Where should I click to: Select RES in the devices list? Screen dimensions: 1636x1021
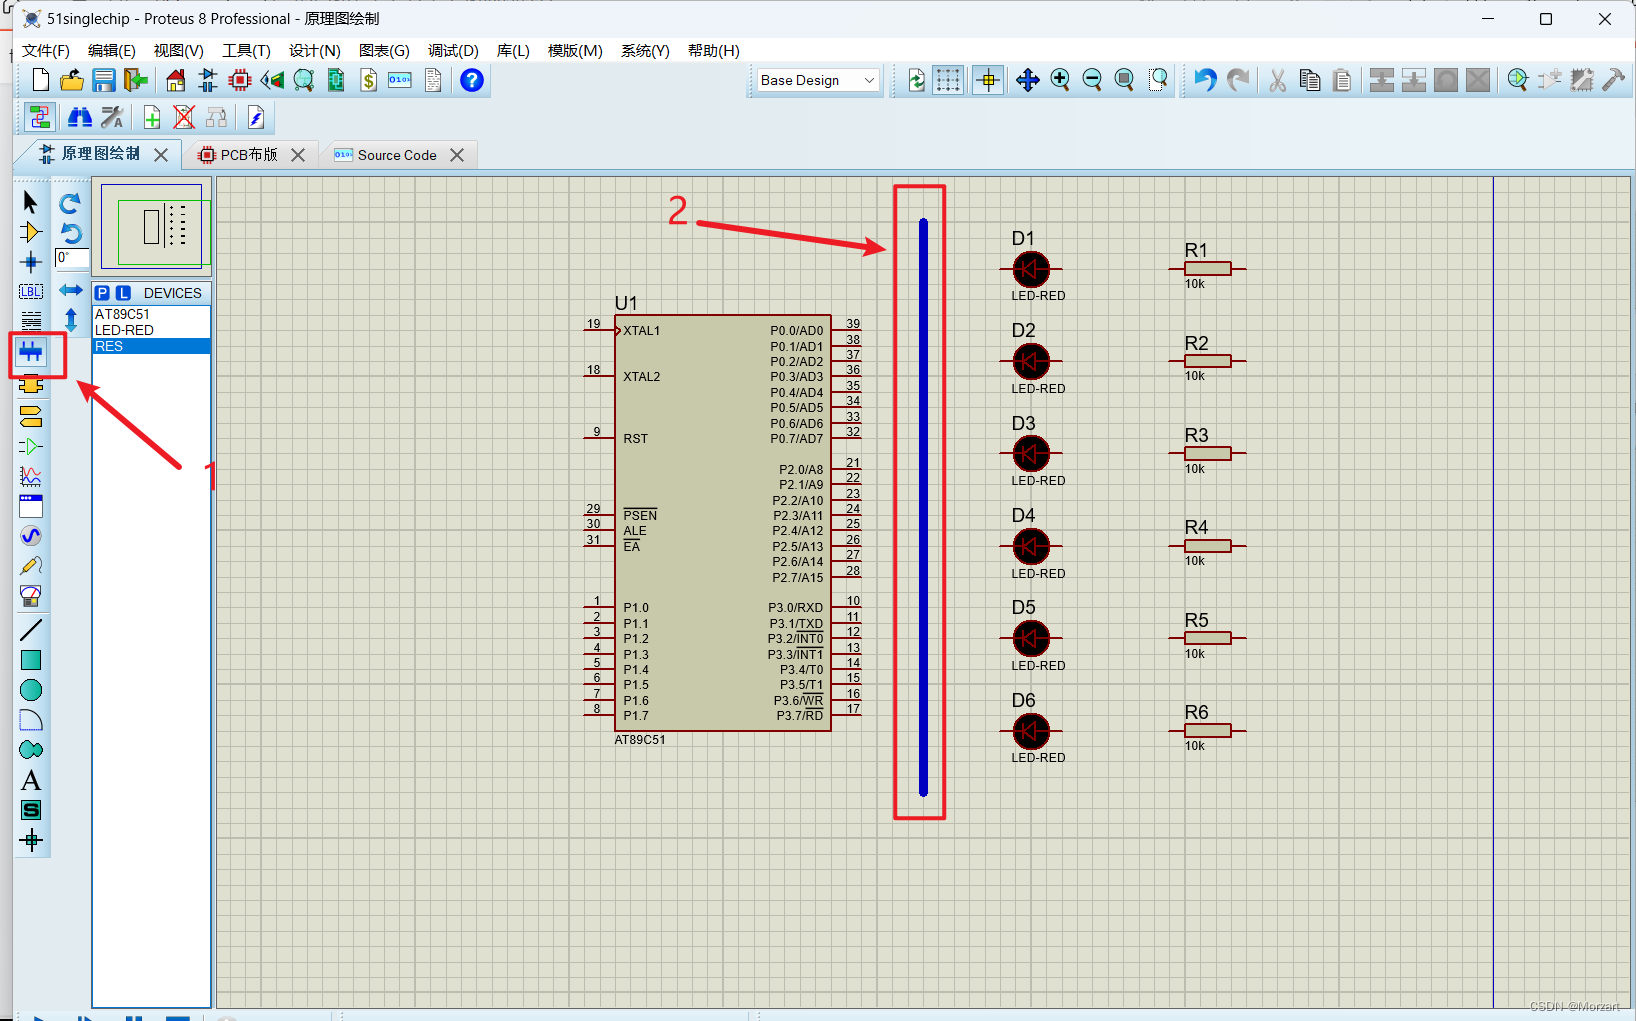[x=151, y=346]
